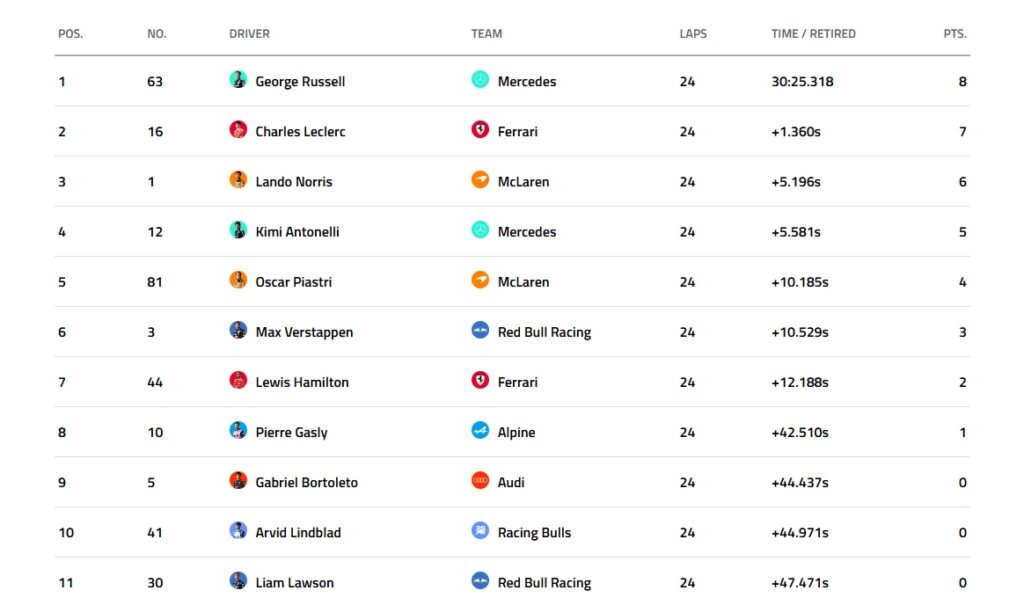Click the Mercedes logo in row one
Image resolution: width=1024 pixels, height=605 pixels.
(x=480, y=80)
